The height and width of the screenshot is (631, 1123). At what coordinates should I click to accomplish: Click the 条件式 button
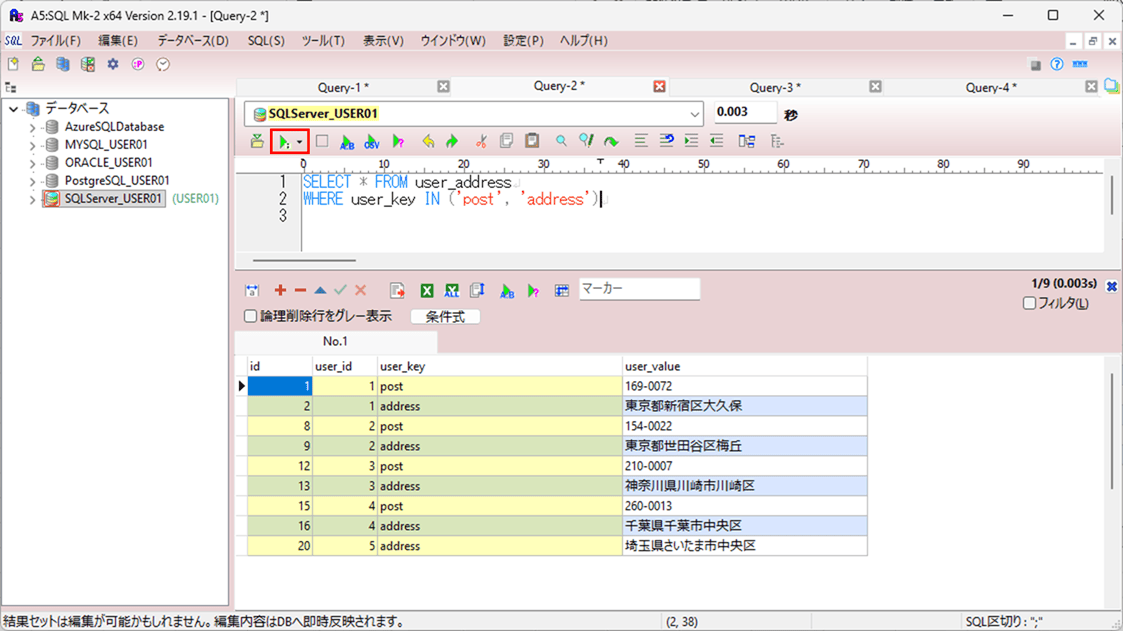[445, 316]
